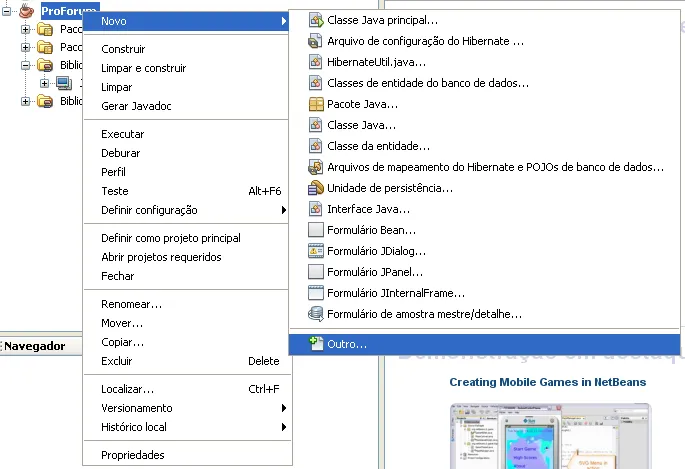Select Executar in the context menu
The width and height of the screenshot is (685, 469).
pyautogui.click(x=188, y=134)
